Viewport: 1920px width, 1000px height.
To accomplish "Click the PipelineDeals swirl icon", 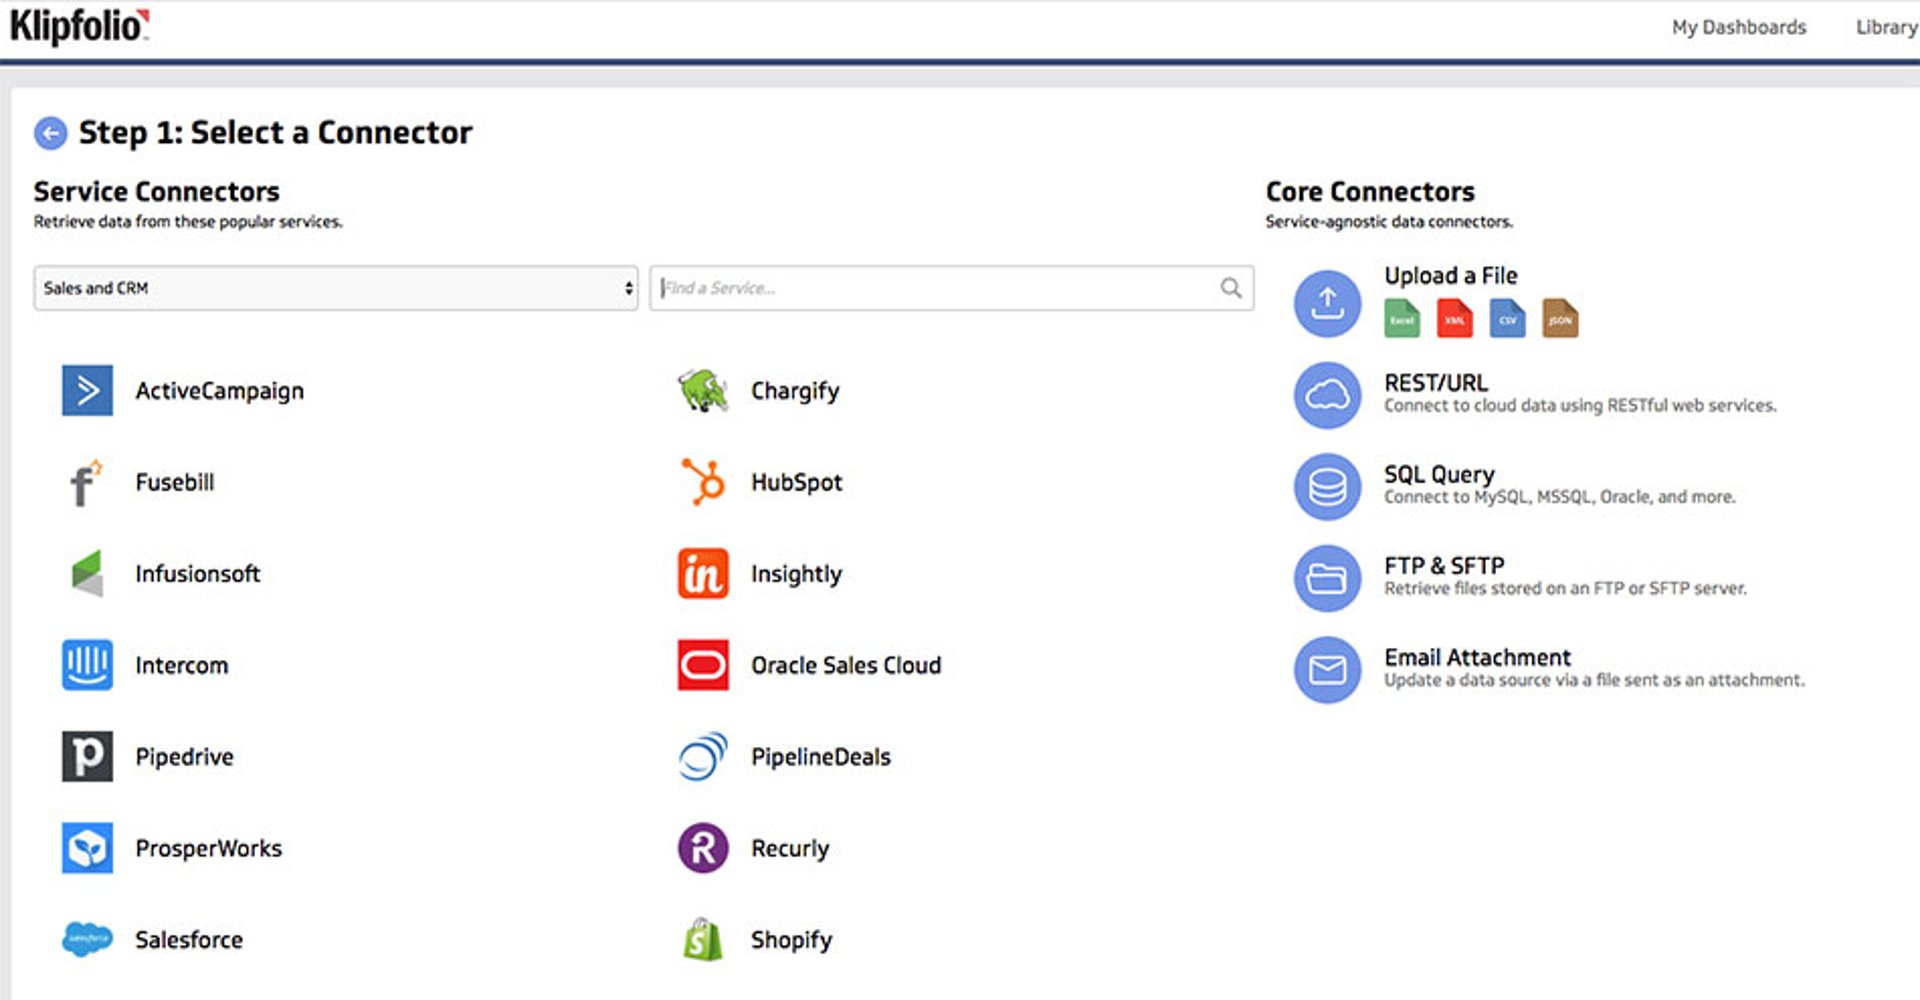I will click(703, 756).
